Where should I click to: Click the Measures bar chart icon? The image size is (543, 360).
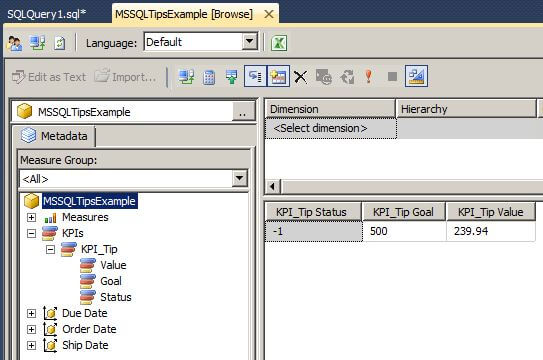click(x=50, y=218)
